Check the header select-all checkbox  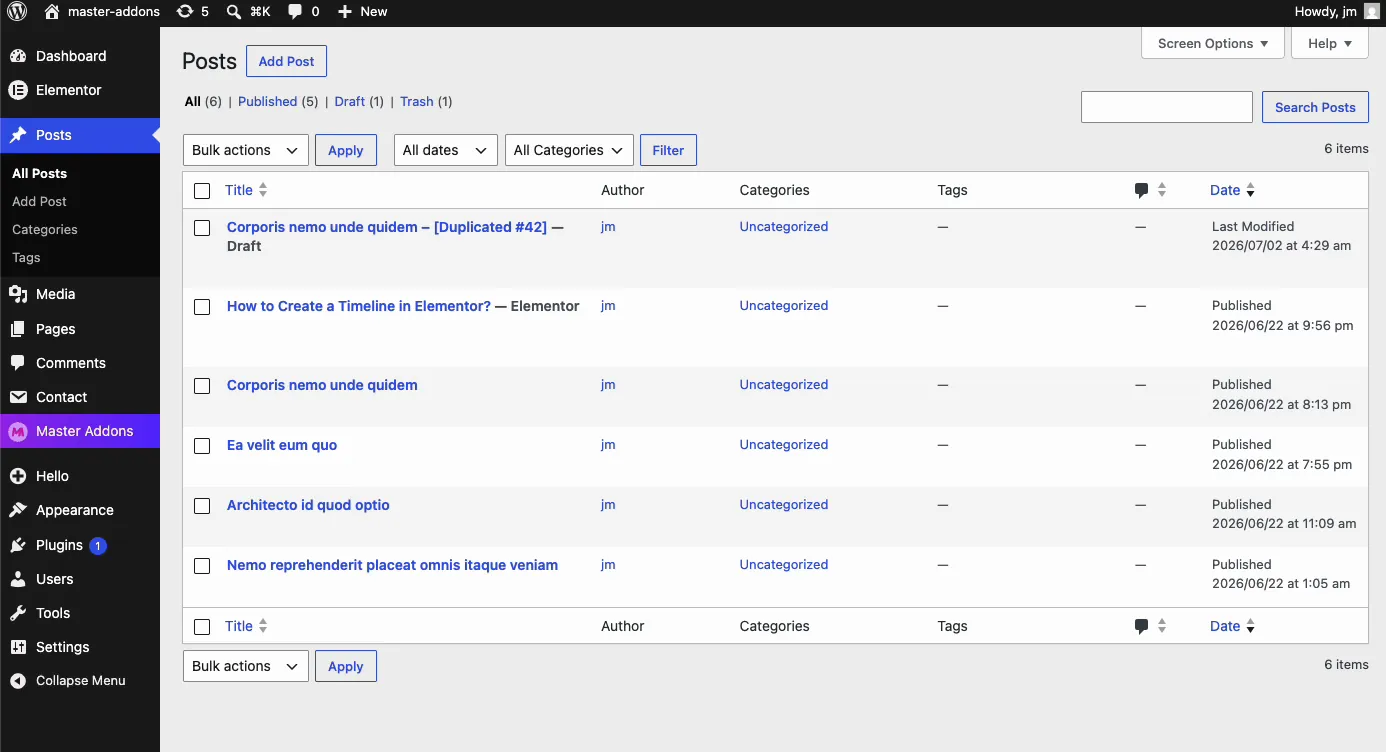[202, 191]
